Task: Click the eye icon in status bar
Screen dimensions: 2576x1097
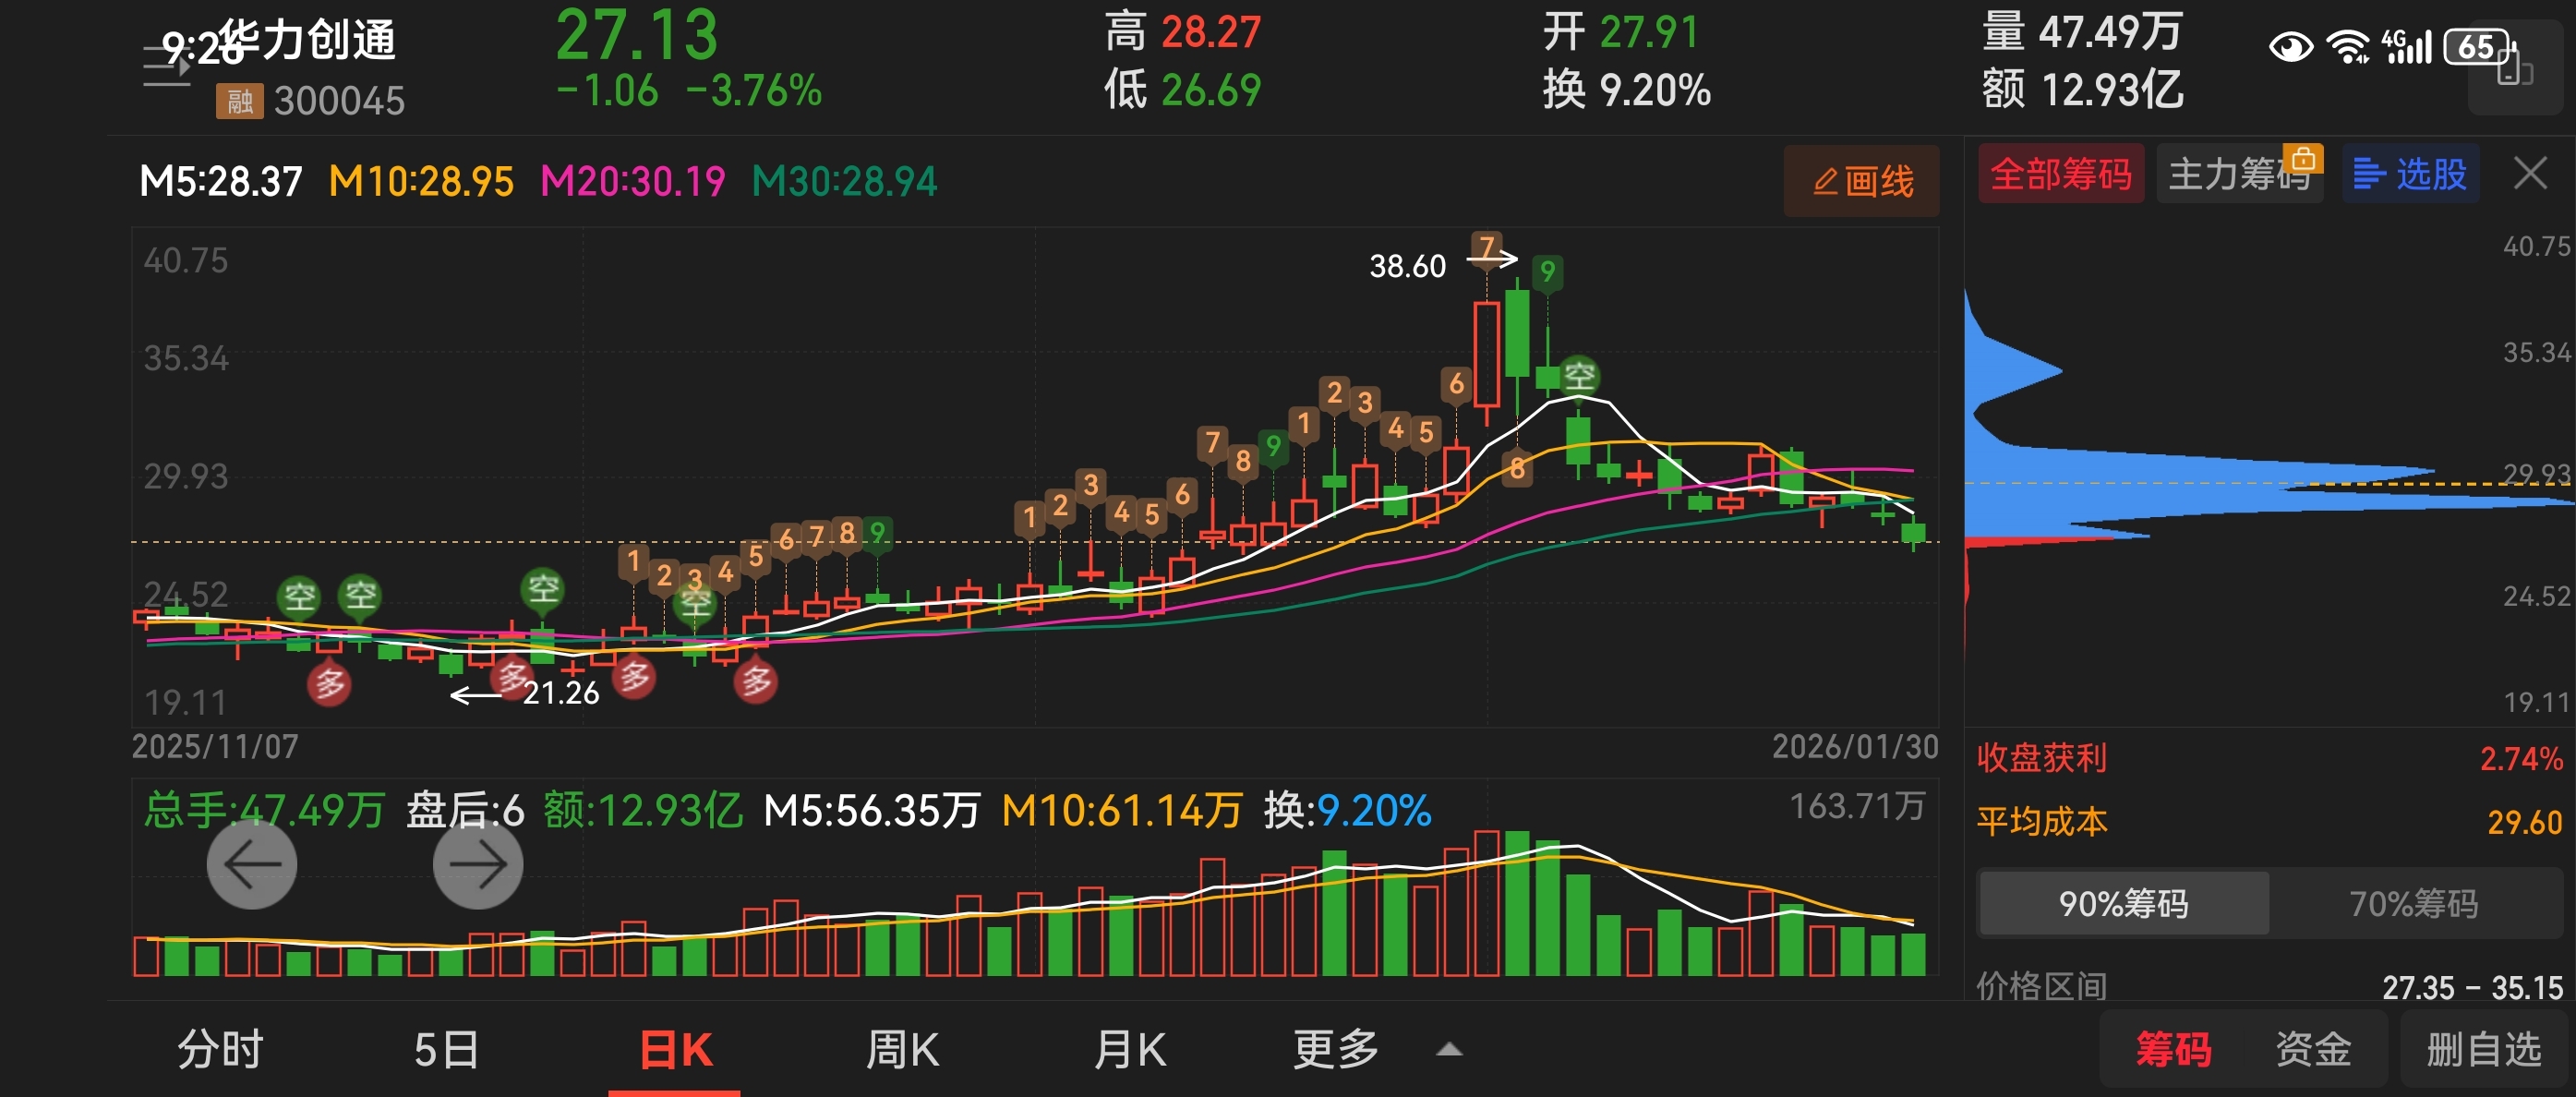Action: pos(2290,47)
